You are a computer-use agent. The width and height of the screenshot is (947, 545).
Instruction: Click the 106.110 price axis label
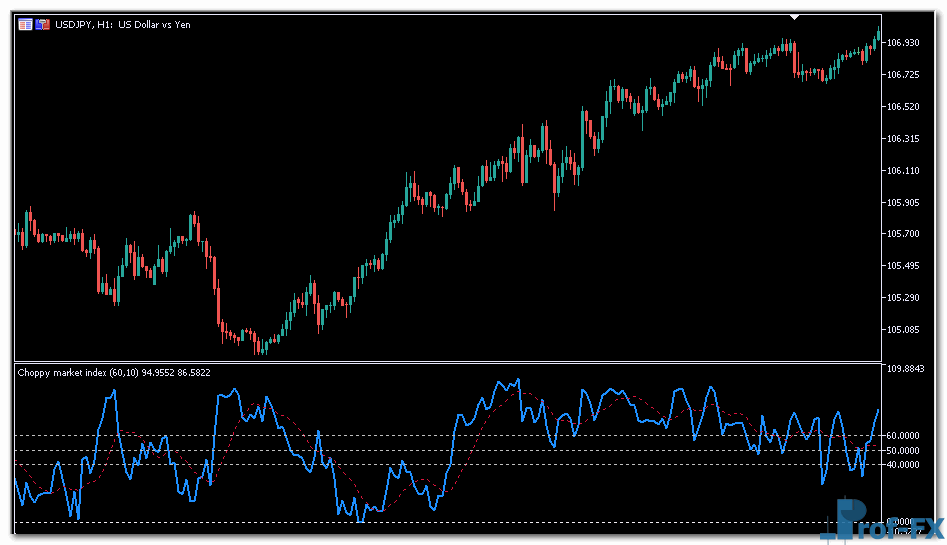(x=902, y=171)
